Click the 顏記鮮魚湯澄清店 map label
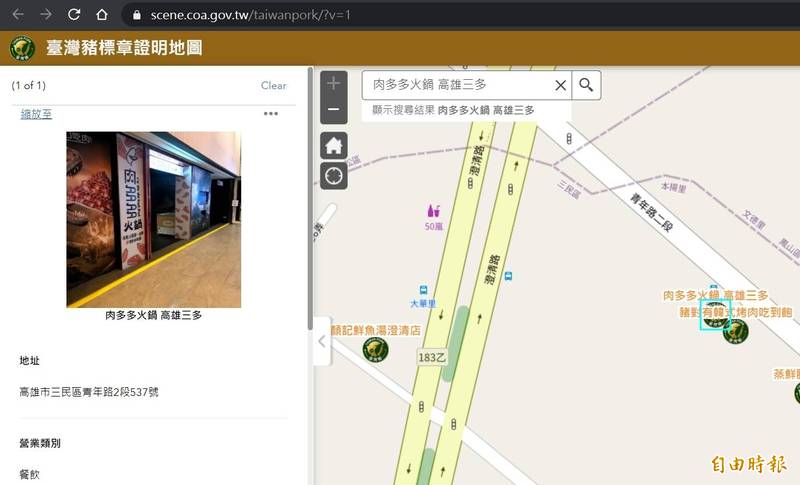 click(x=376, y=330)
